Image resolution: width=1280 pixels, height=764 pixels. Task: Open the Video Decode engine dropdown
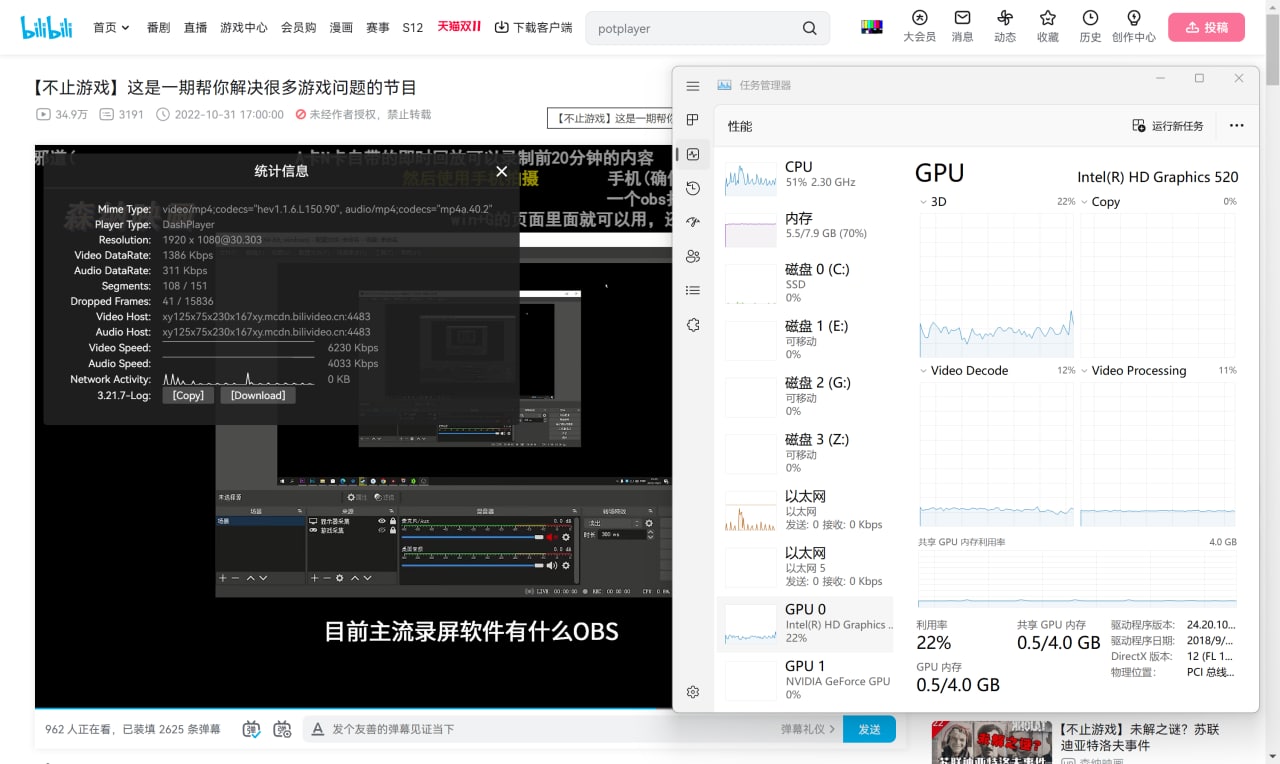pyautogui.click(x=923, y=371)
